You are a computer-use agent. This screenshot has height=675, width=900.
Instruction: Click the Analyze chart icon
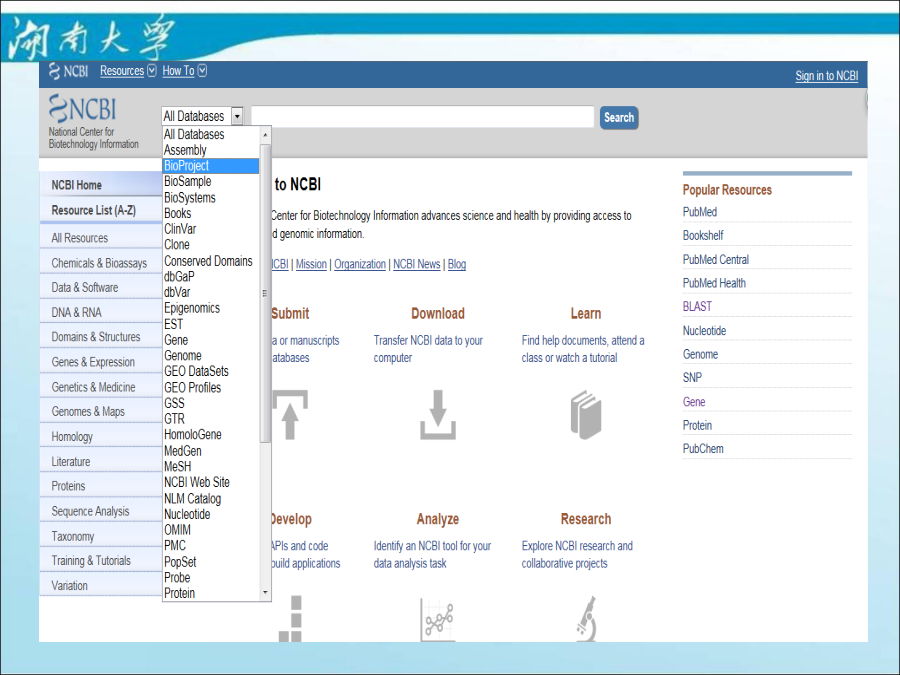[x=437, y=620]
